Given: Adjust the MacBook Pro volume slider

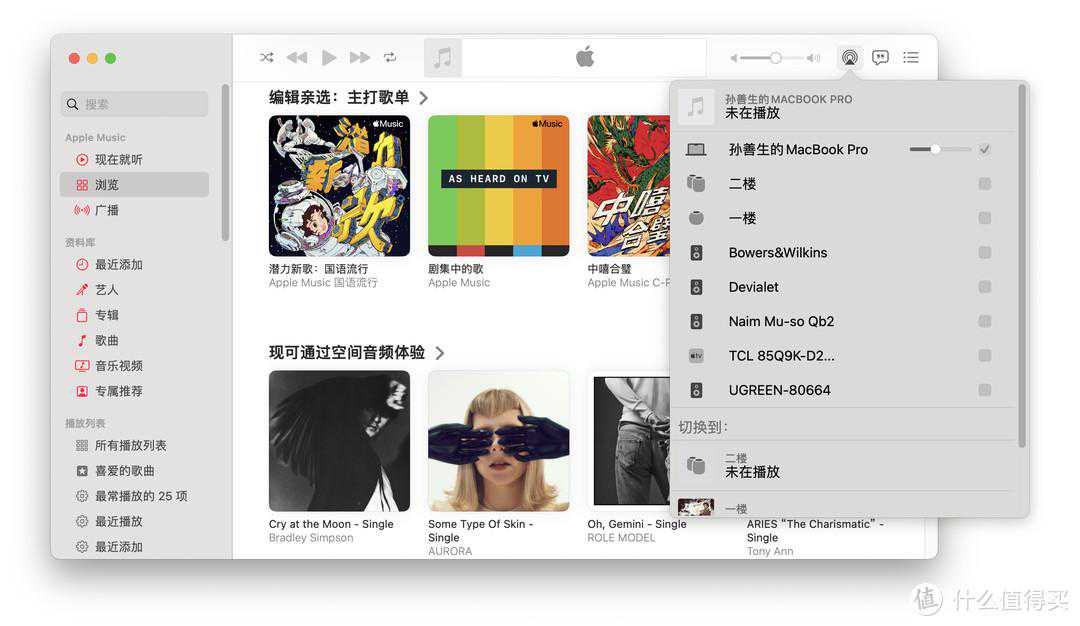Looking at the screenshot, I should [935, 149].
